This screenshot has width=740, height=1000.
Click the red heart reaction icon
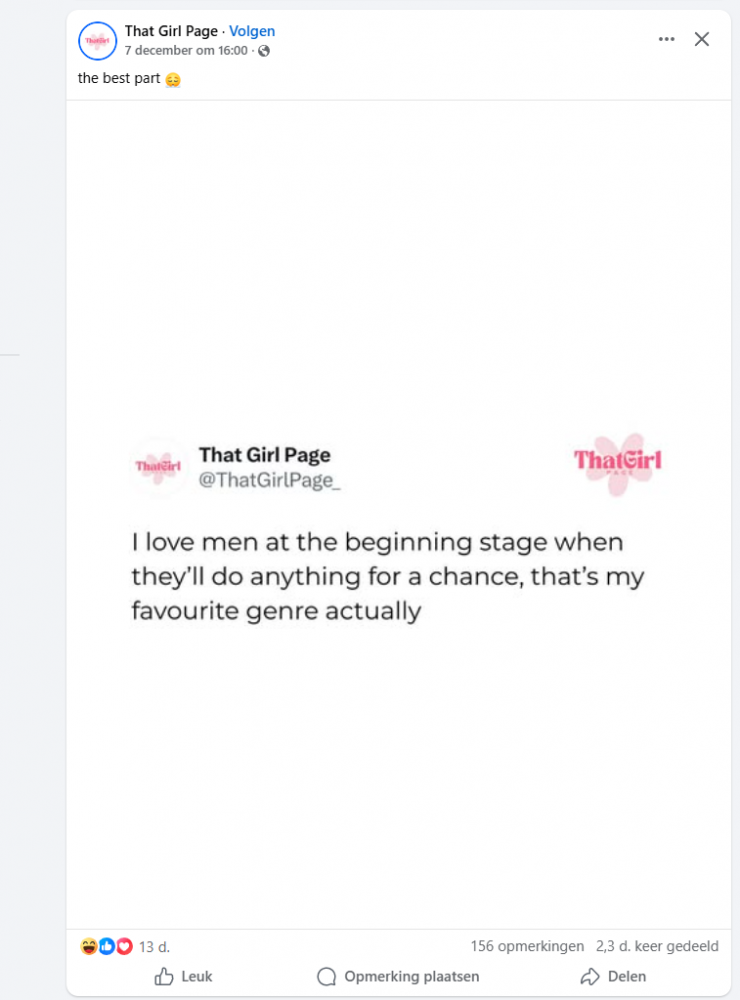click(x=124, y=946)
